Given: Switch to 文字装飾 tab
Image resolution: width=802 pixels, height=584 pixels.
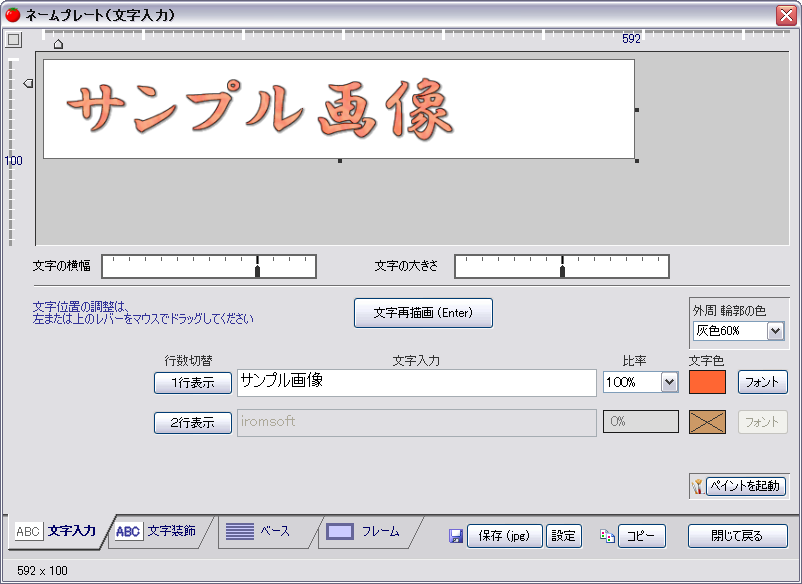Looking at the screenshot, I should coord(158,531).
